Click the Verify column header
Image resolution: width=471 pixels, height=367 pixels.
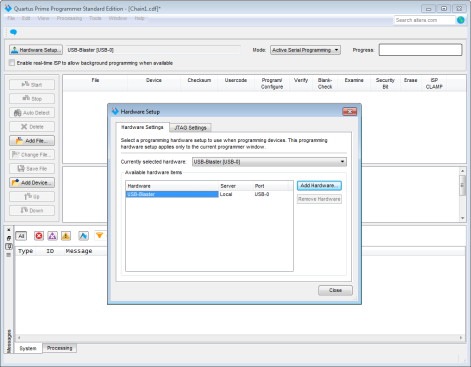click(301, 83)
